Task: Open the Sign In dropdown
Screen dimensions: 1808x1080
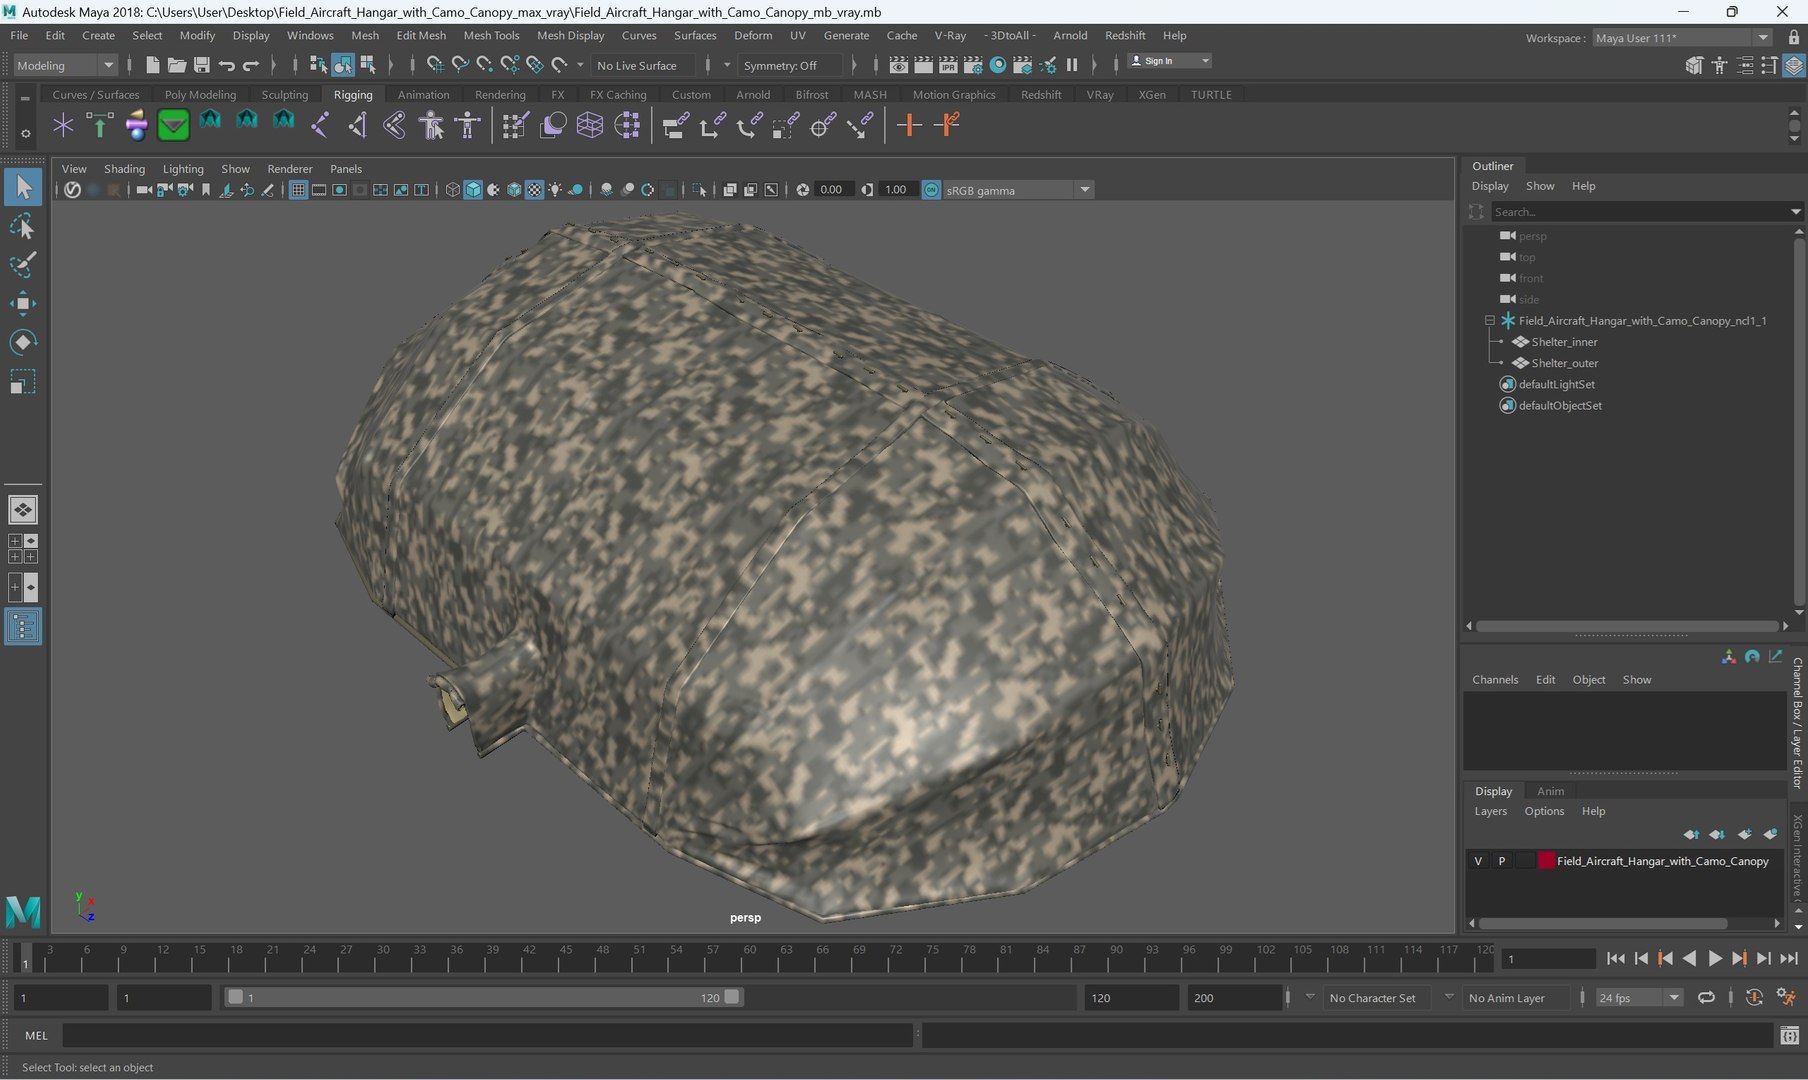Action: (1169, 61)
